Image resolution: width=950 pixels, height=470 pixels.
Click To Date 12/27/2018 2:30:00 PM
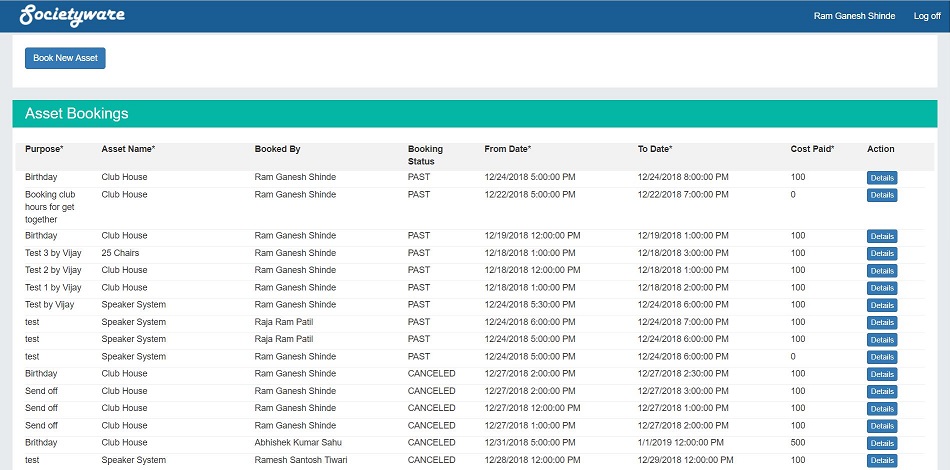(683, 373)
